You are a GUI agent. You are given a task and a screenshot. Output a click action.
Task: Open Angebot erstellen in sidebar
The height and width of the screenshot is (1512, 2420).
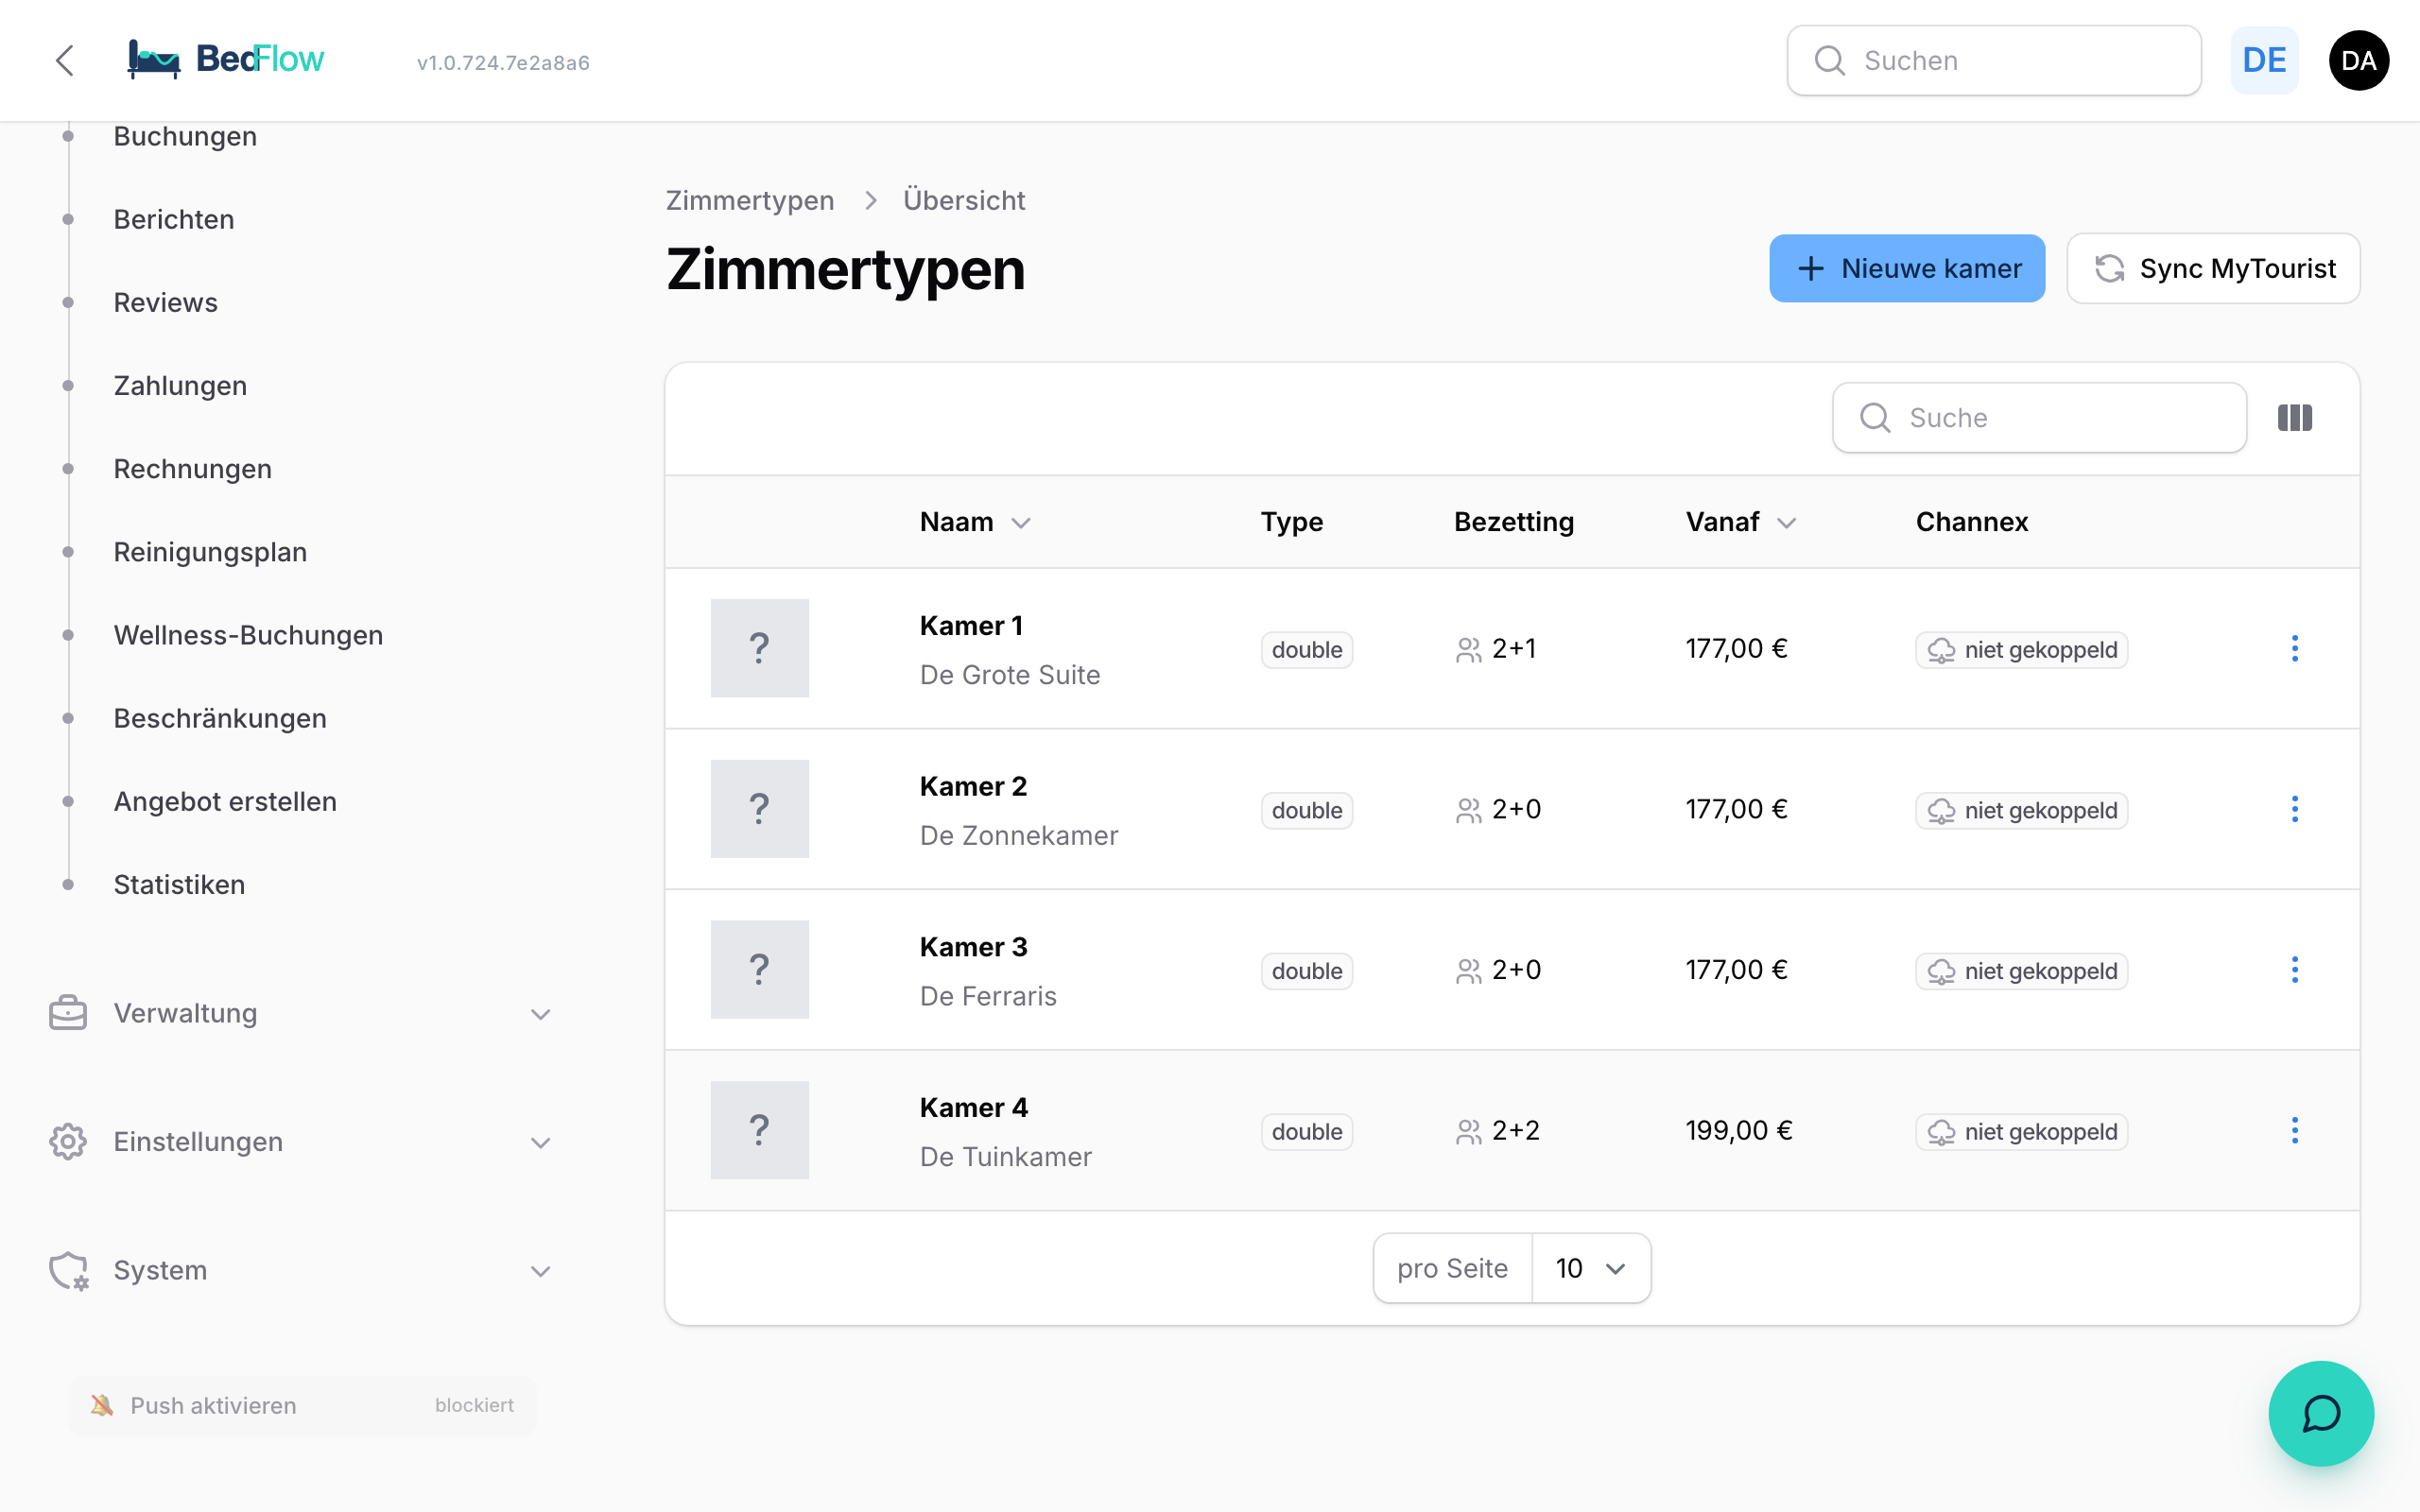click(x=225, y=801)
